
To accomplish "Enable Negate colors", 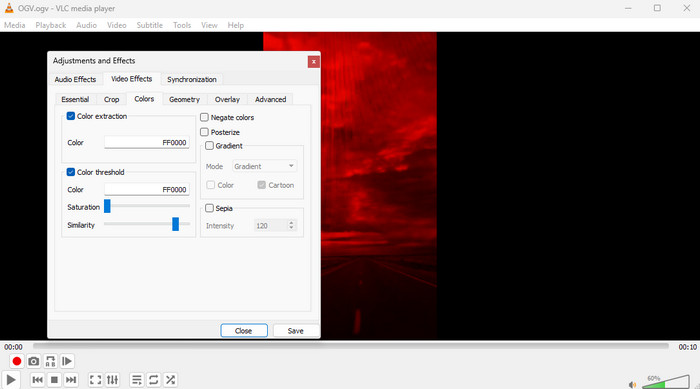I will (x=204, y=117).
